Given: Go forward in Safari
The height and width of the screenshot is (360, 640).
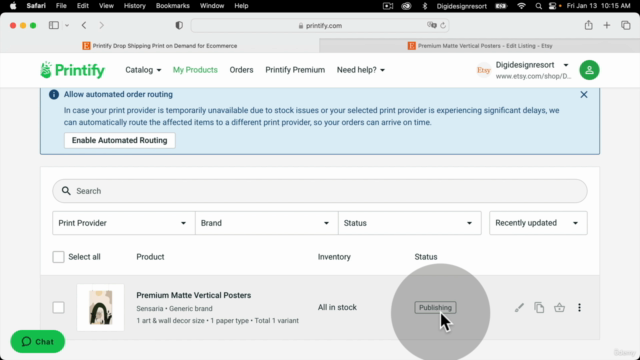Looking at the screenshot, I should 102,25.
